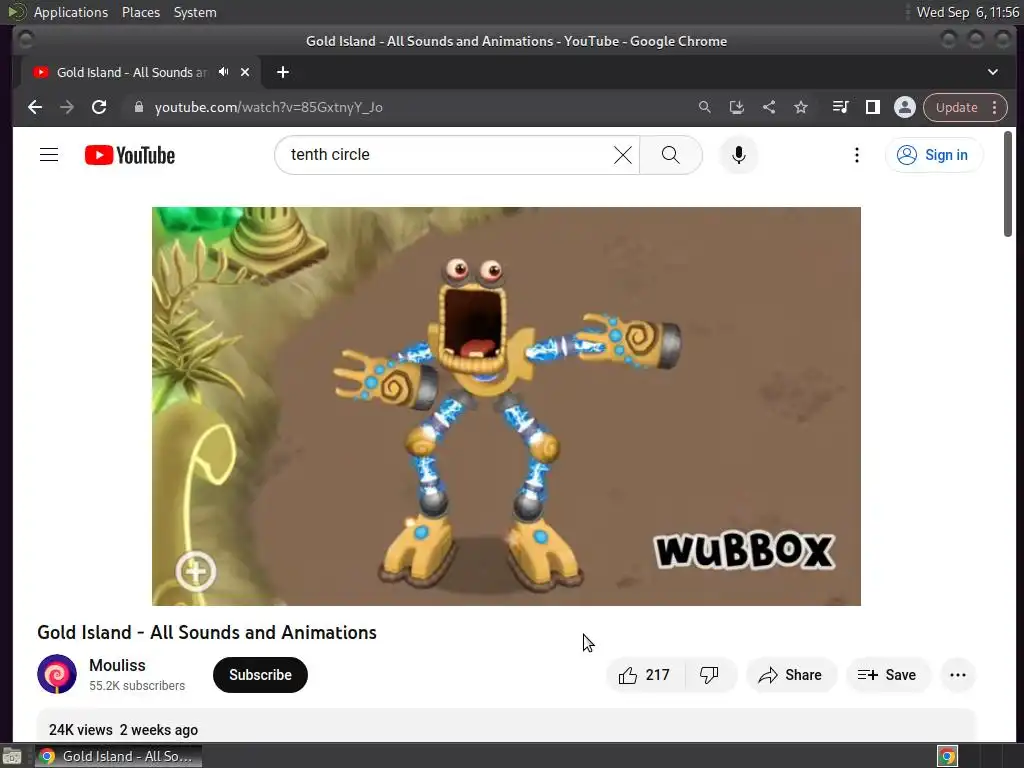
Task: Click the video title Gold Island text
Action: point(206,632)
